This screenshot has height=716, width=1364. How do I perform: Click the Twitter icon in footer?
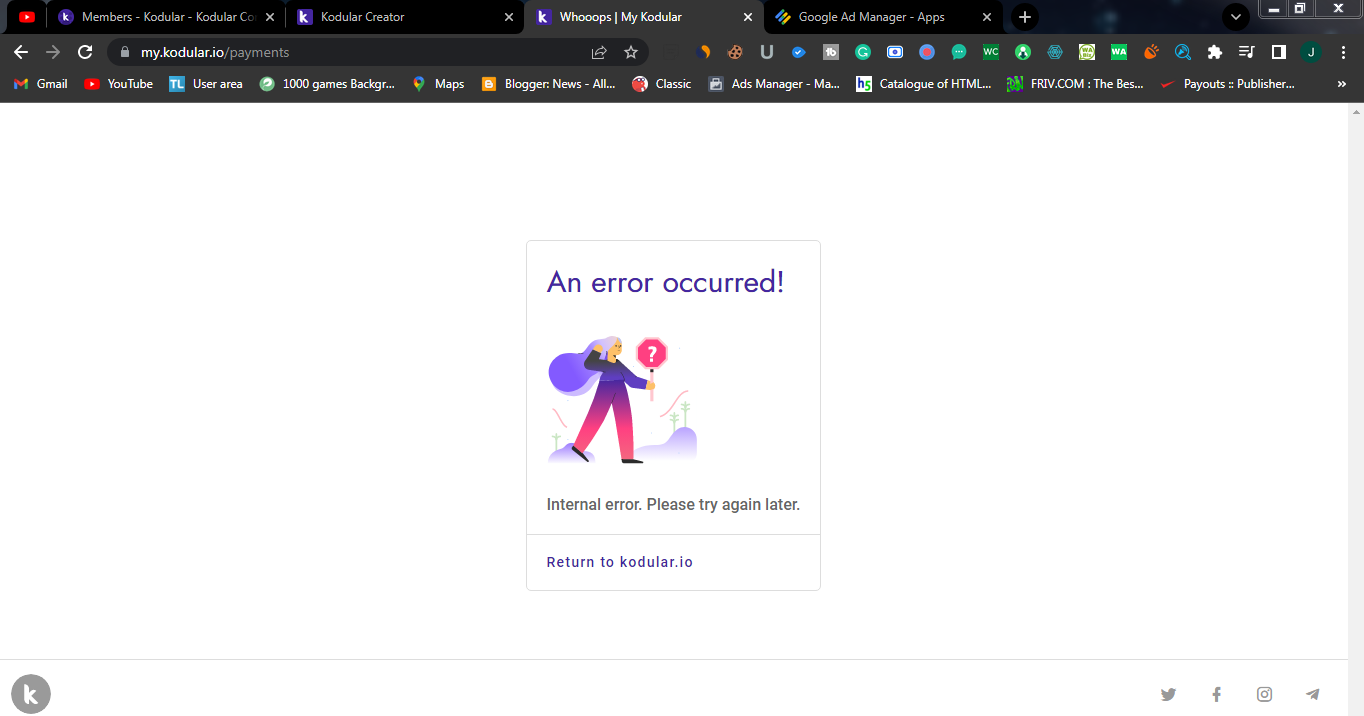click(x=1168, y=694)
